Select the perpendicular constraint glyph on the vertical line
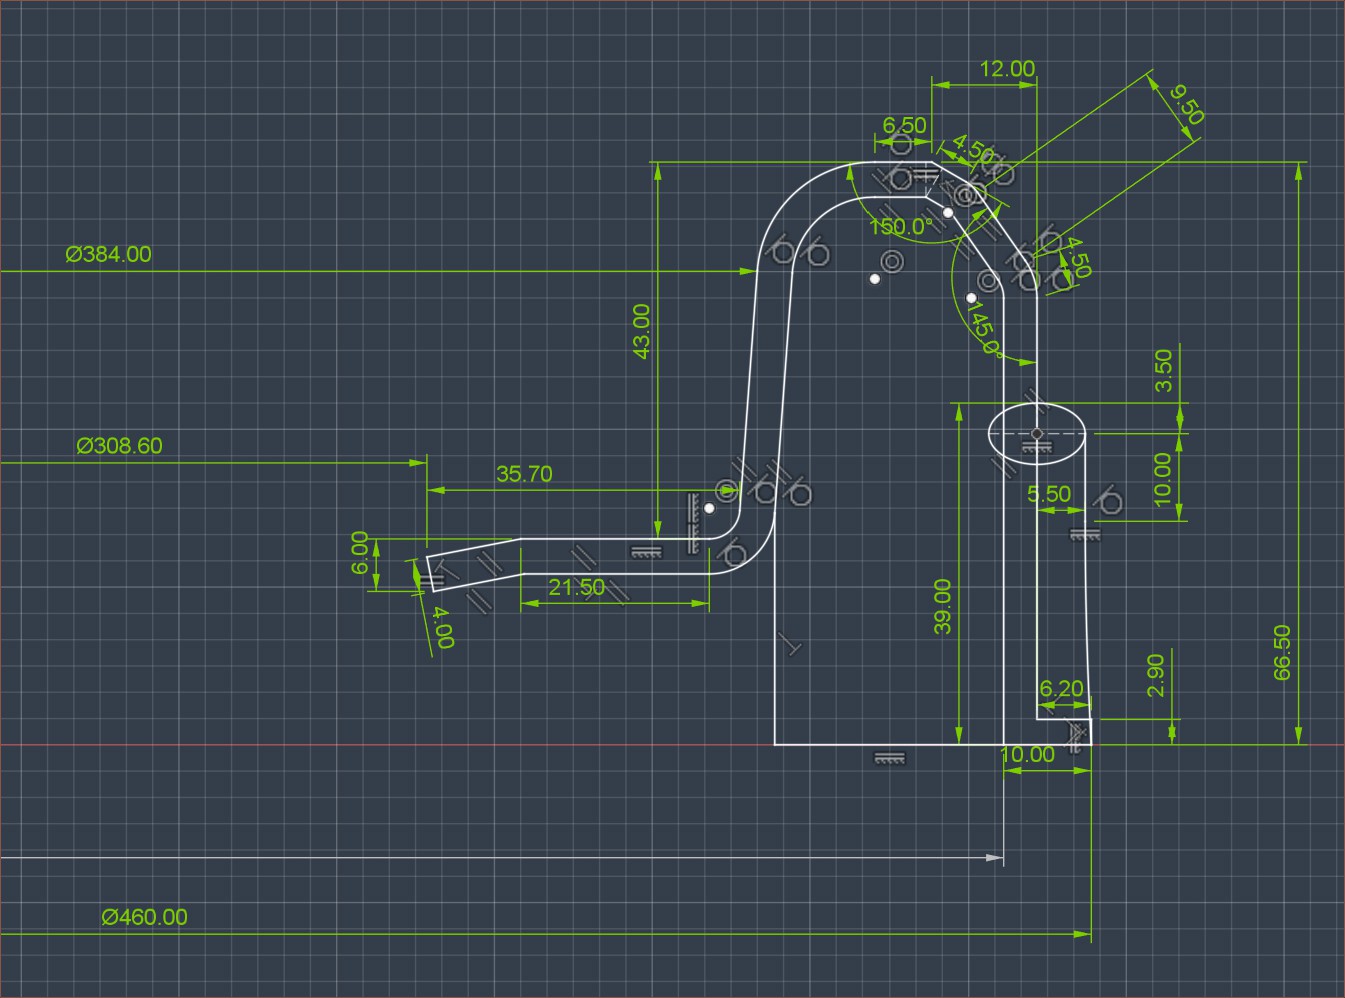This screenshot has height=998, width=1345. pyautogui.click(x=790, y=645)
